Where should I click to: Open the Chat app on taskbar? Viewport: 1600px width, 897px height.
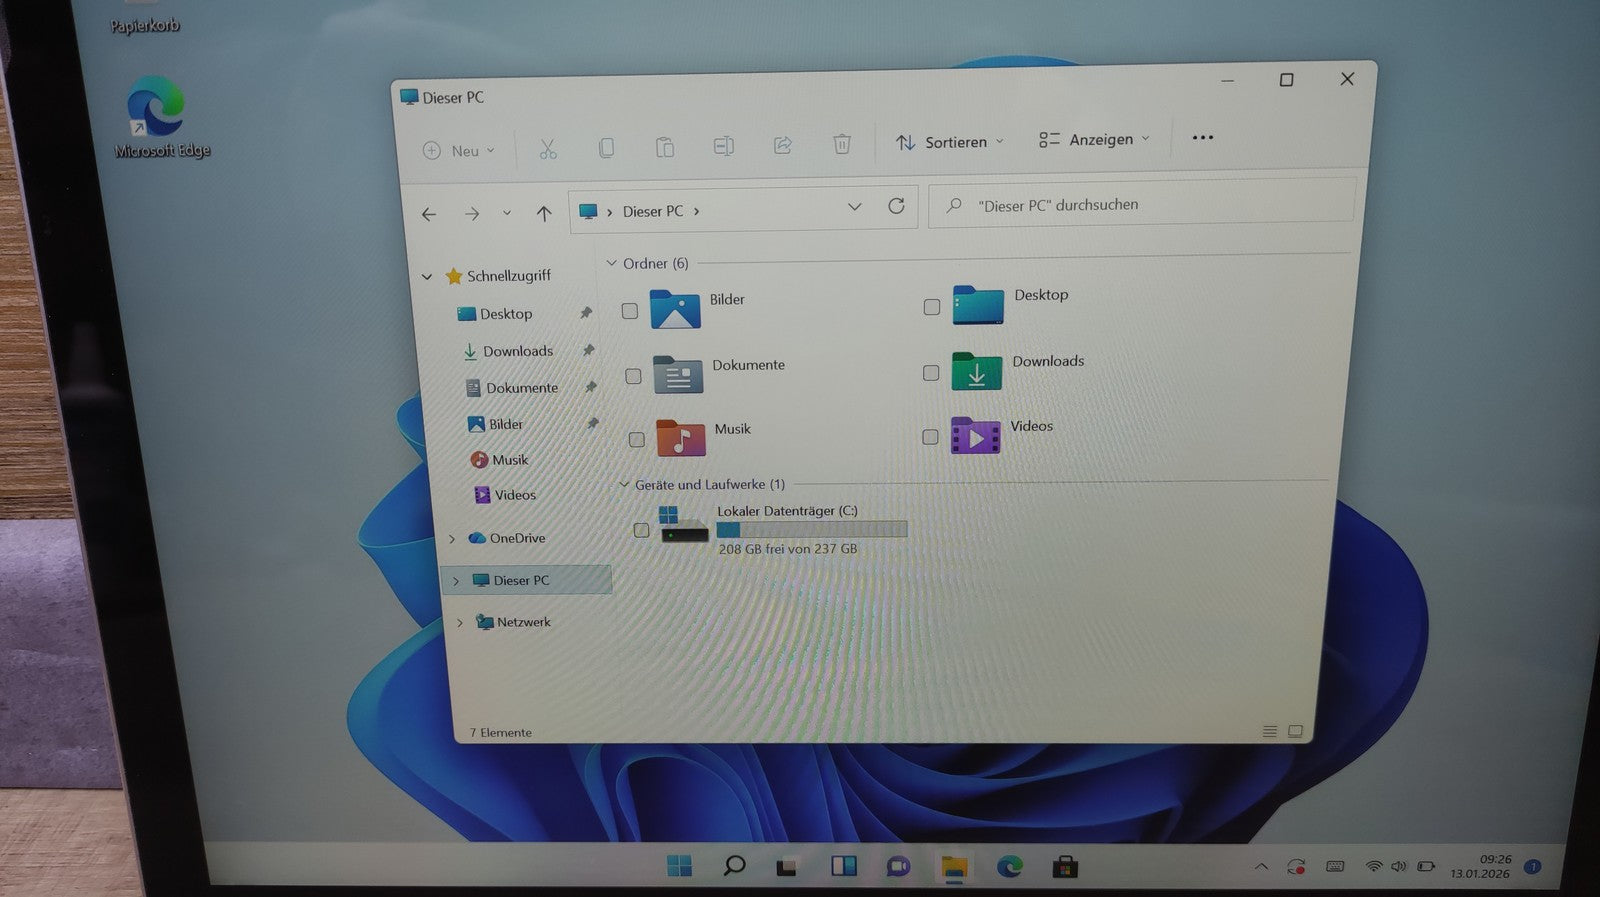[898, 866]
